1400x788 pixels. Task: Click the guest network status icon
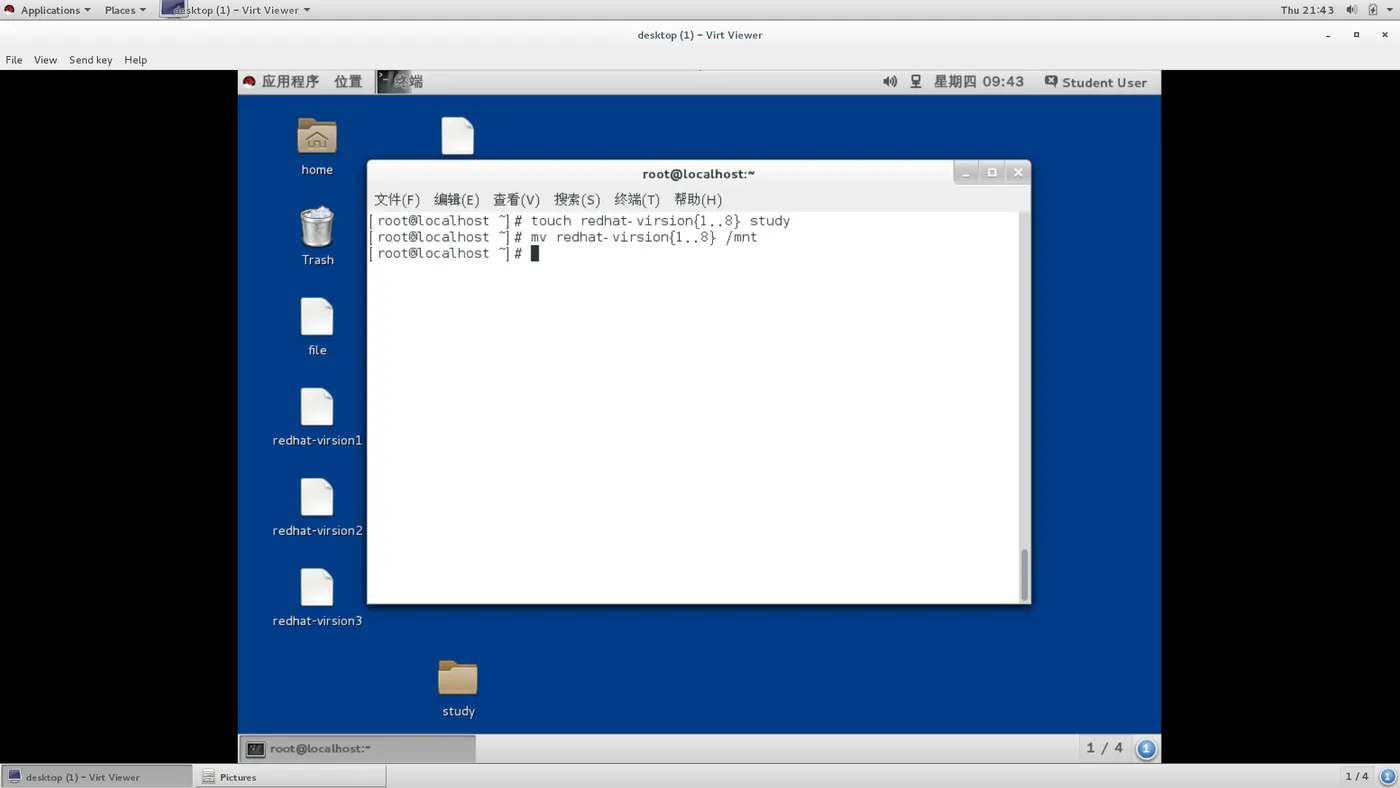click(x=916, y=82)
